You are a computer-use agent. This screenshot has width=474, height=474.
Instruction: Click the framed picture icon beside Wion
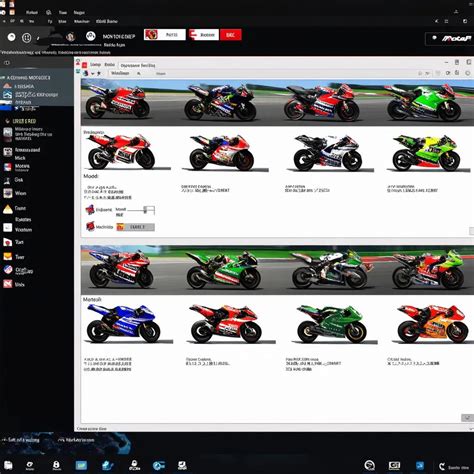tap(8, 193)
